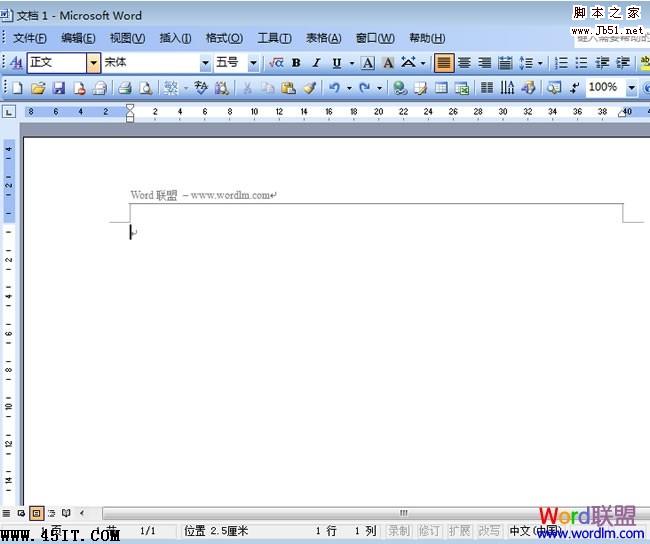
Task: Apply character shading with shaded A icon
Action: [x=388, y=63]
